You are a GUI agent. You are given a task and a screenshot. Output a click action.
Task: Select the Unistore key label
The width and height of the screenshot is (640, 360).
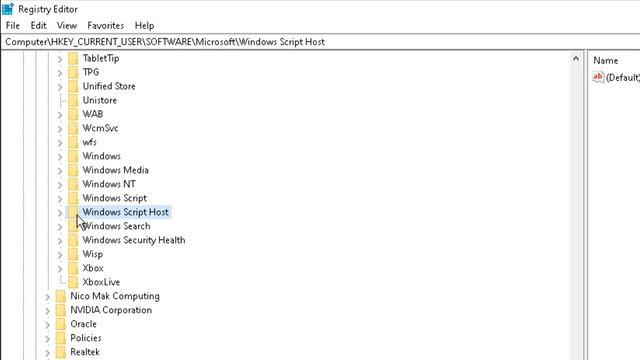coord(100,100)
